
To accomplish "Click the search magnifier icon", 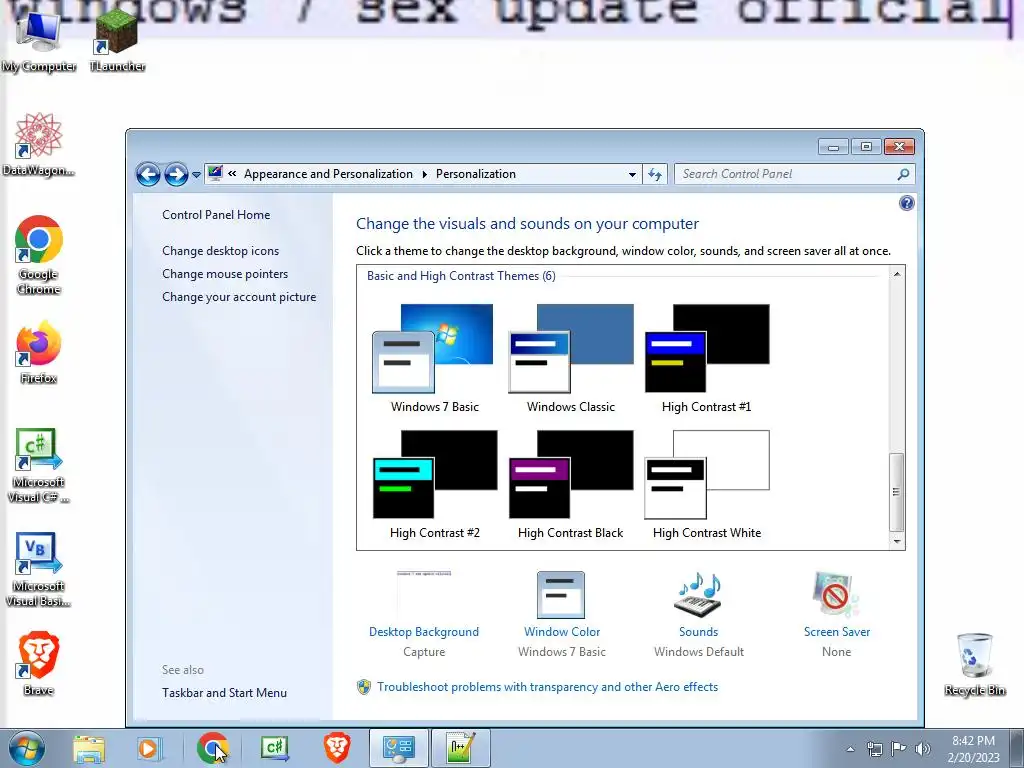I will [x=903, y=174].
